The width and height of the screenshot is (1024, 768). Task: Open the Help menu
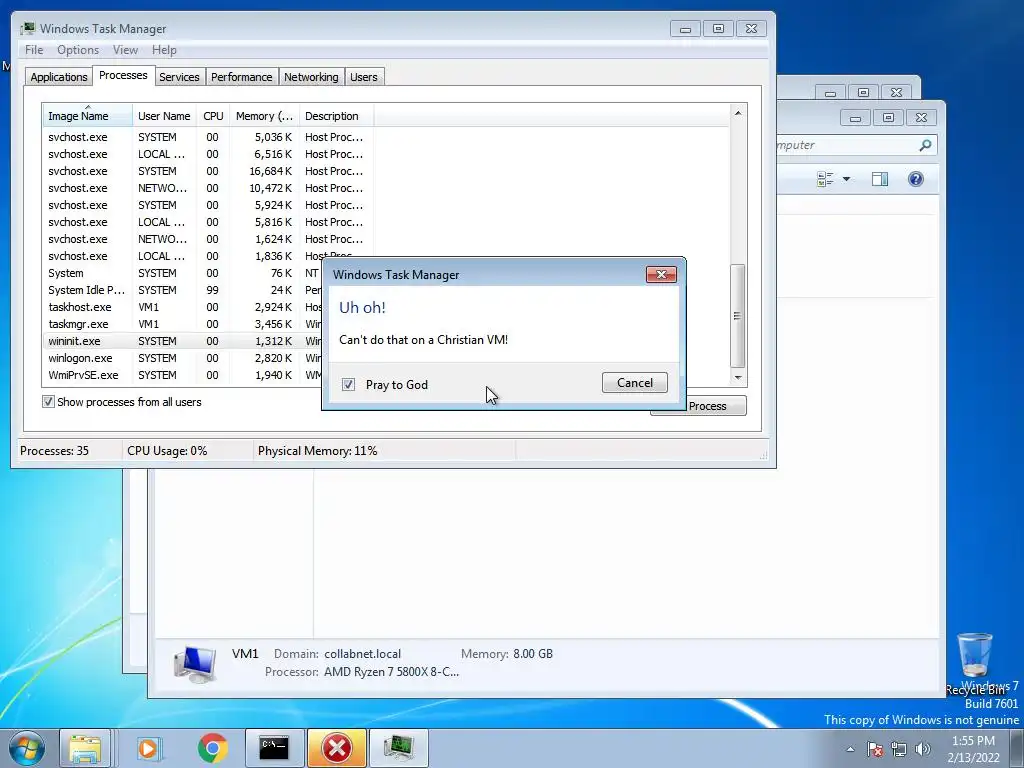click(x=164, y=50)
